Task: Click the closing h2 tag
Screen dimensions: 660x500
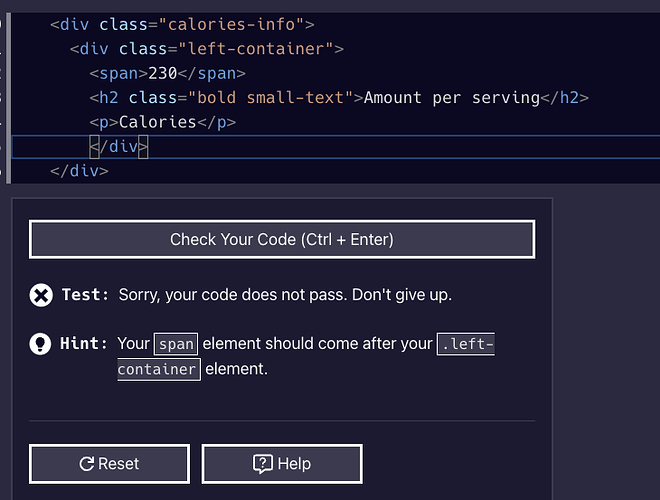Action: 564,98
